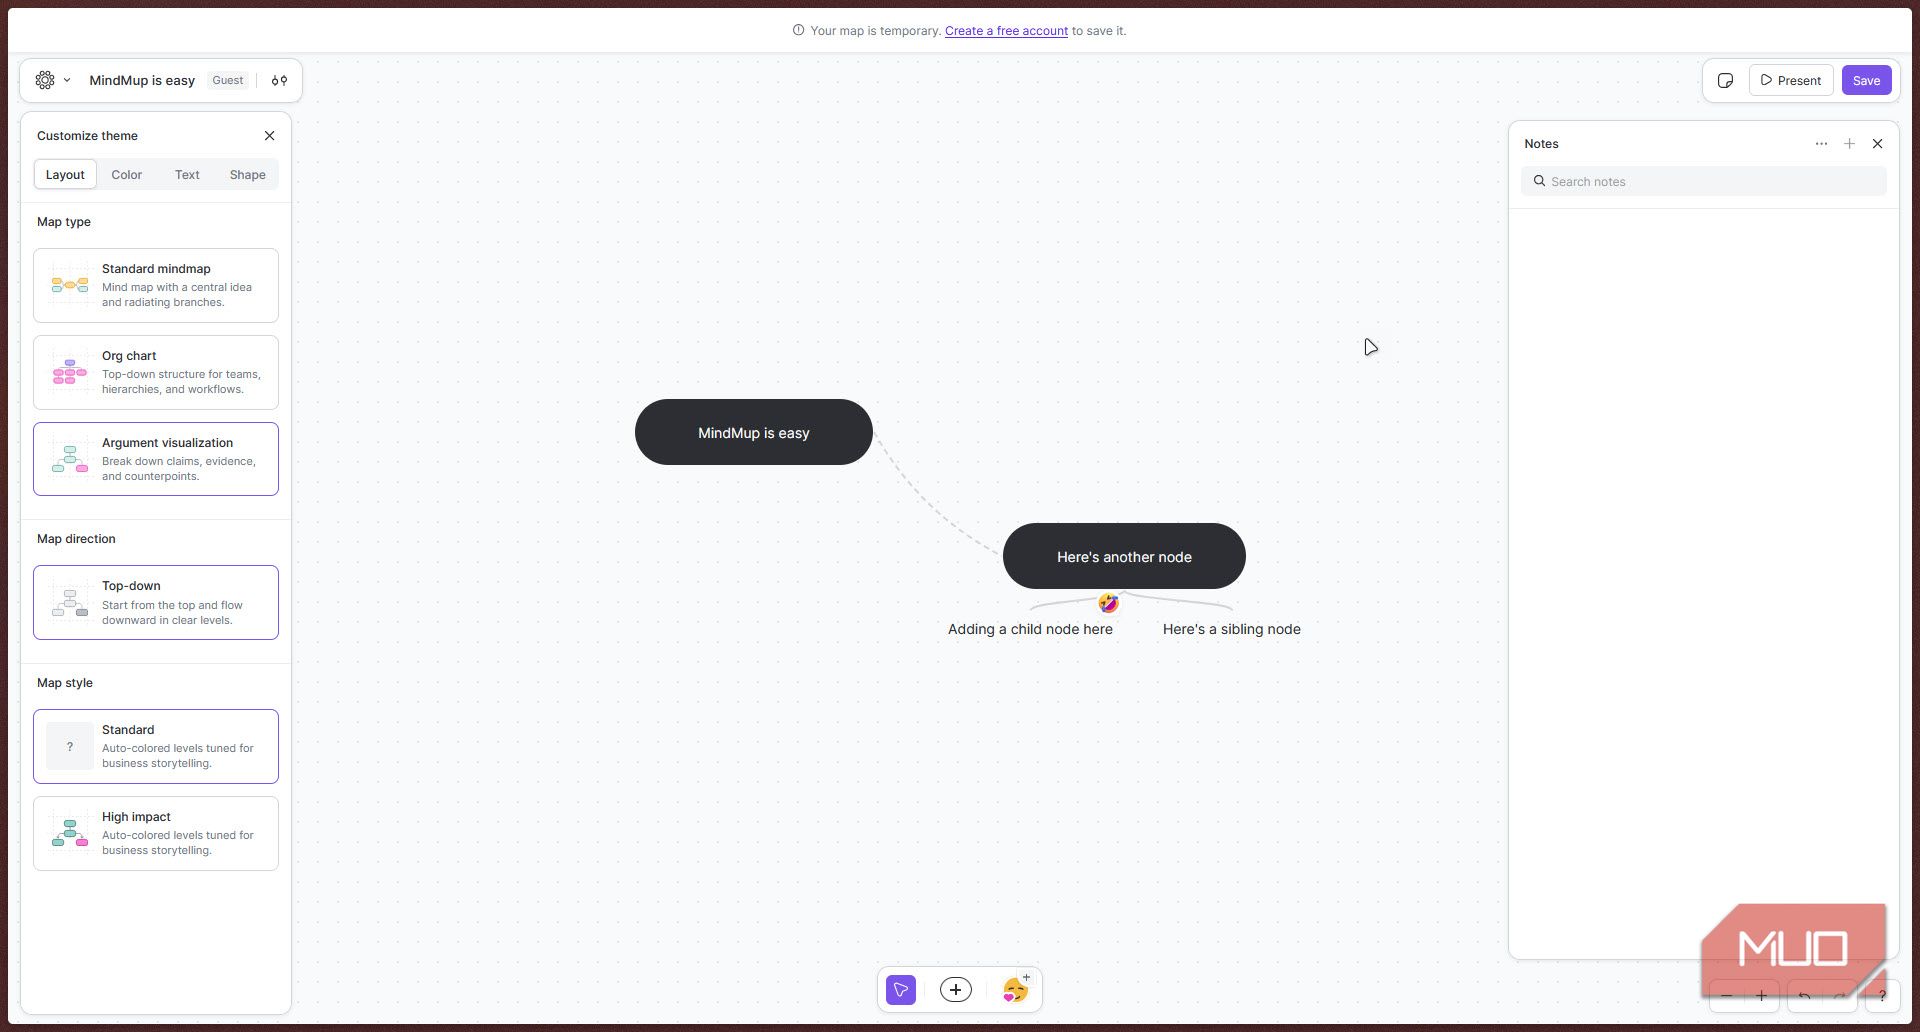Click the magnifier icon in notes search
The height and width of the screenshot is (1032, 1920).
1539,181
